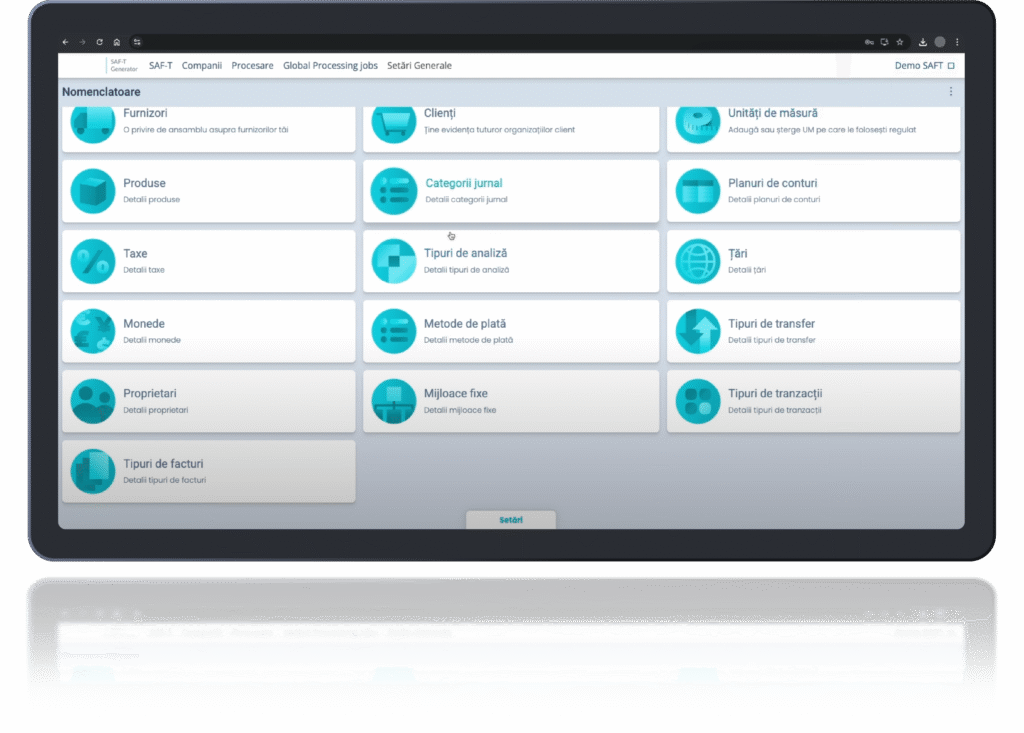This screenshot has height=733, width=1024.
Task: Click the Planuri de conturi icon
Action: [x=697, y=191]
